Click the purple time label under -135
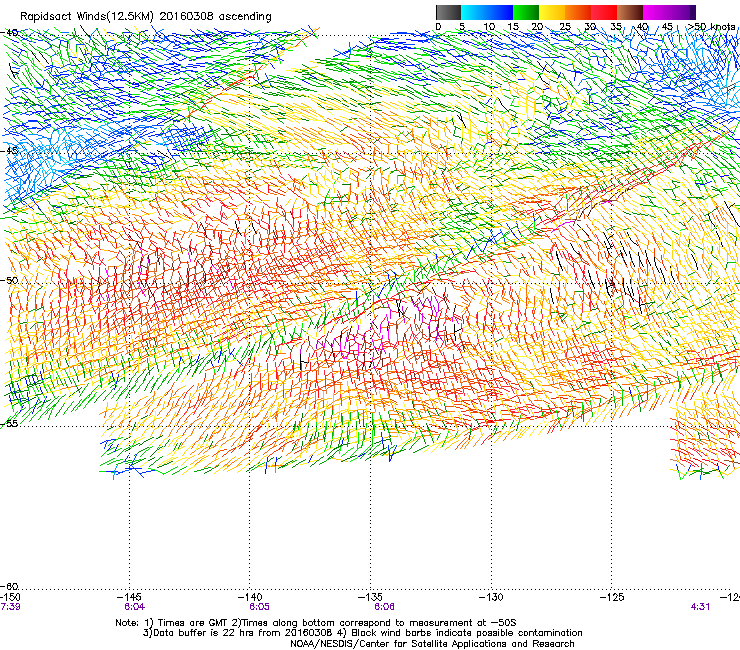This screenshot has height=650, width=740. 384,607
